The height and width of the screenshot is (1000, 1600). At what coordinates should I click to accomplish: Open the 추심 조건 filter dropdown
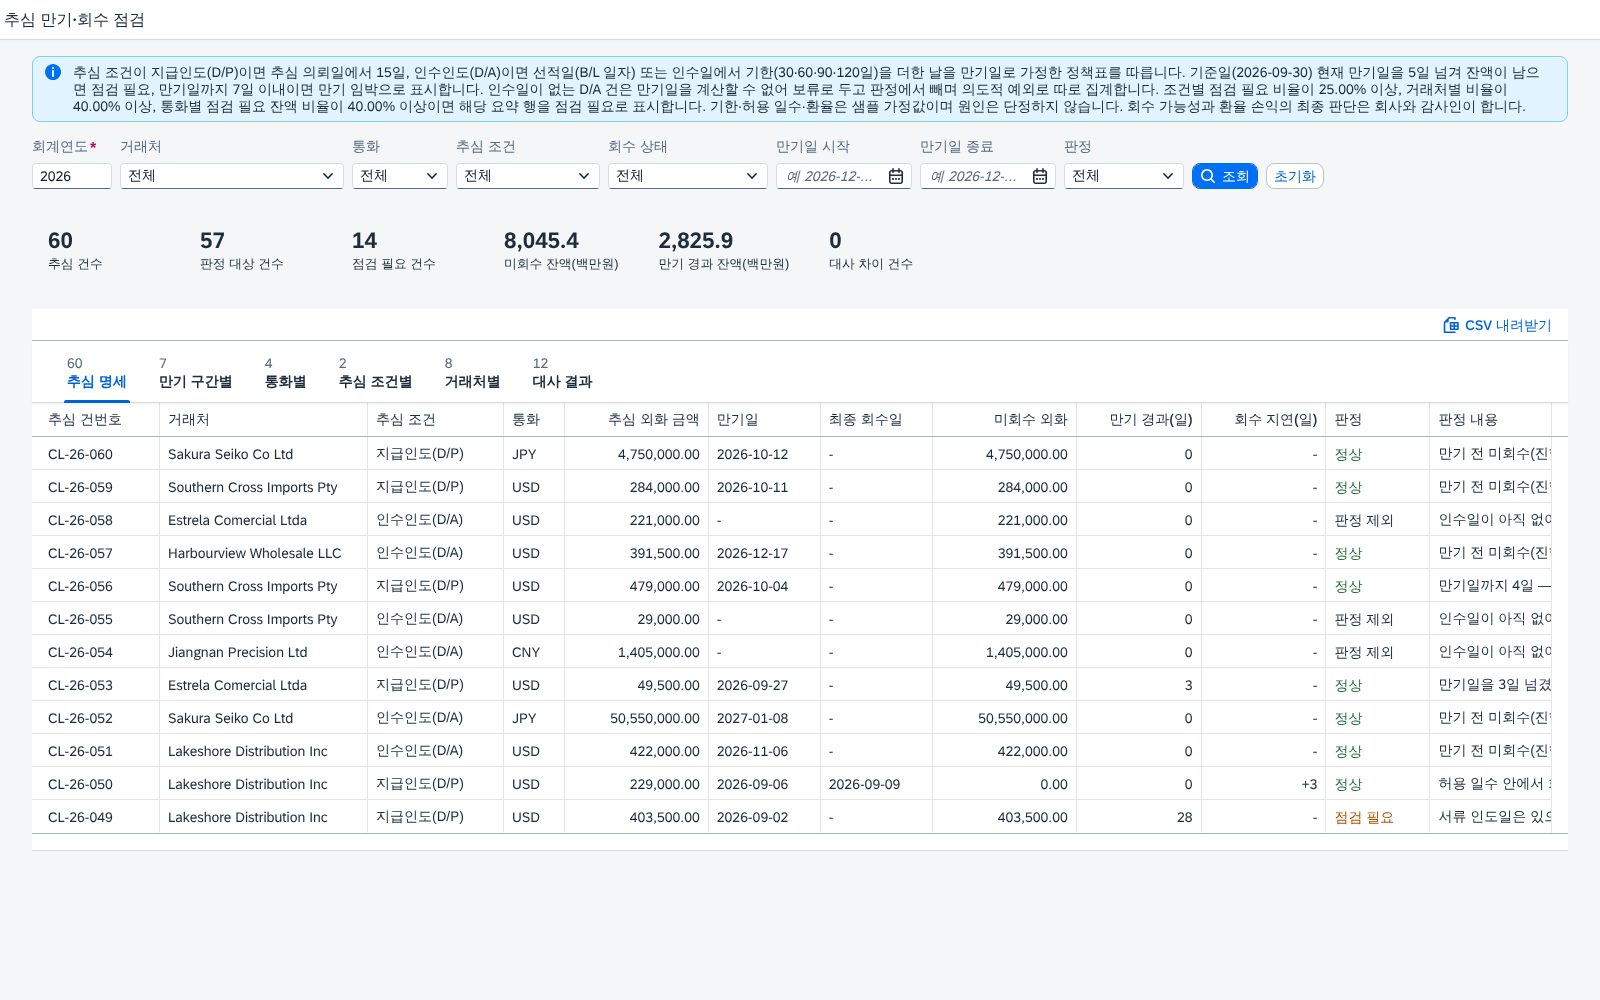(x=528, y=176)
